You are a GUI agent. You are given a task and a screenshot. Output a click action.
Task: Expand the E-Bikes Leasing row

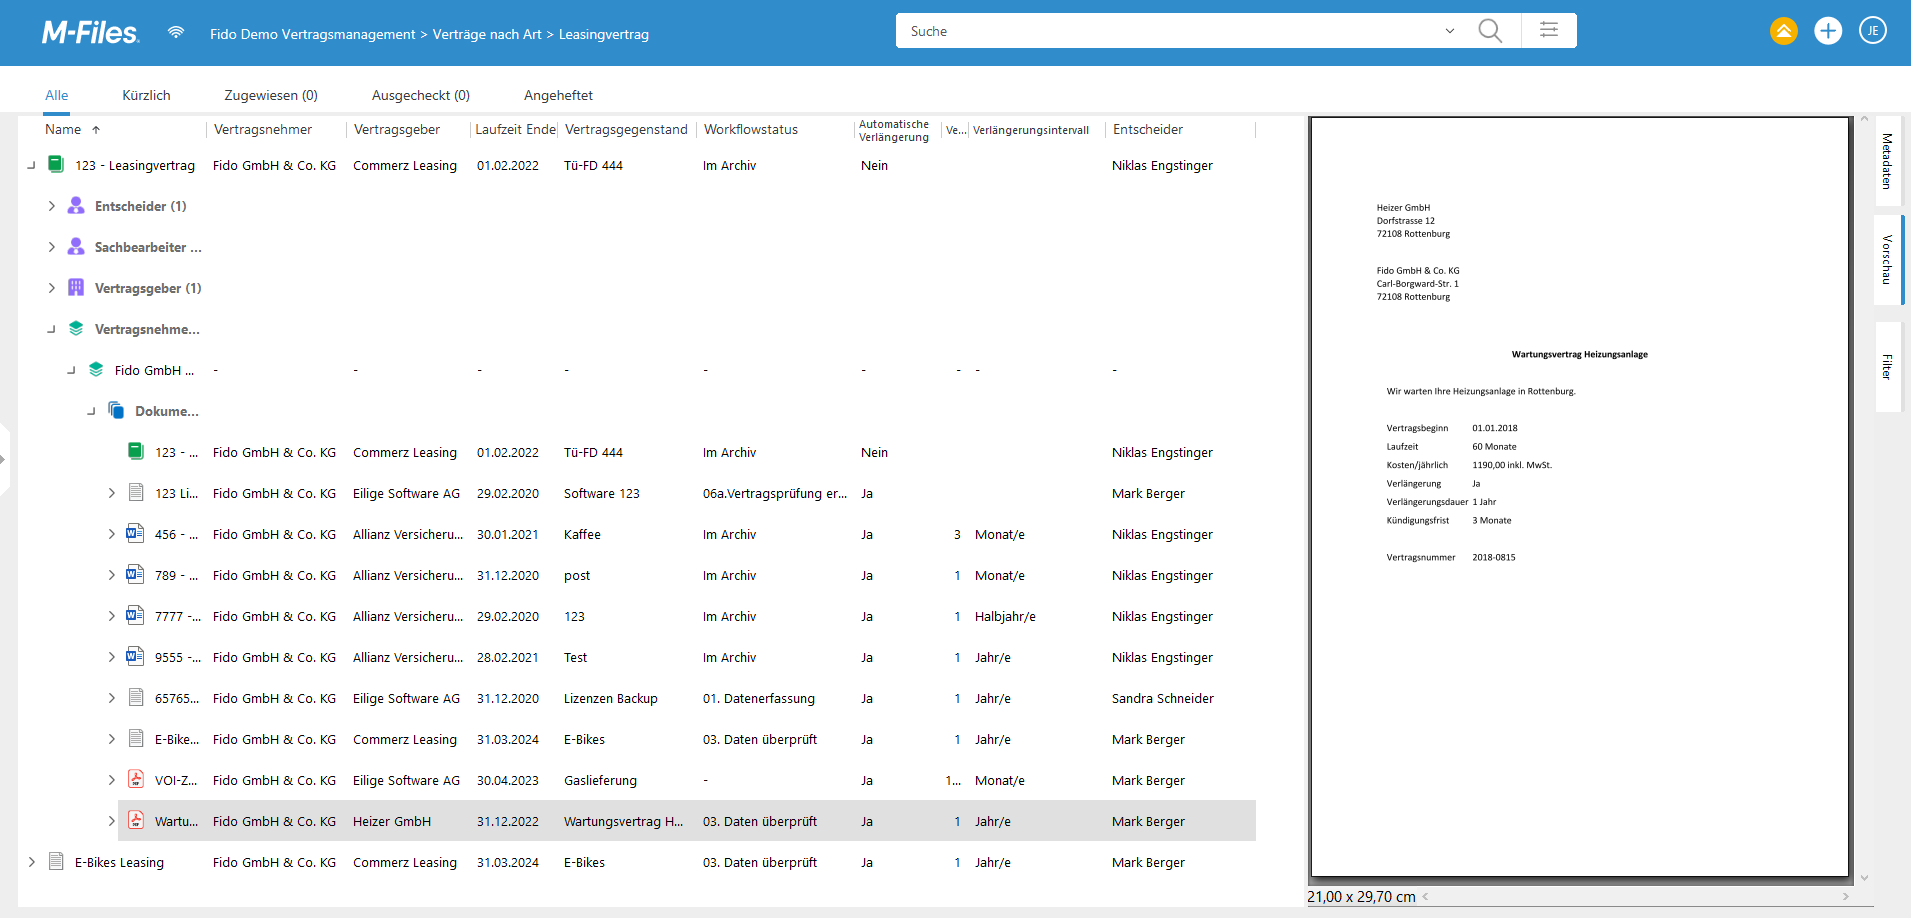[x=32, y=862]
